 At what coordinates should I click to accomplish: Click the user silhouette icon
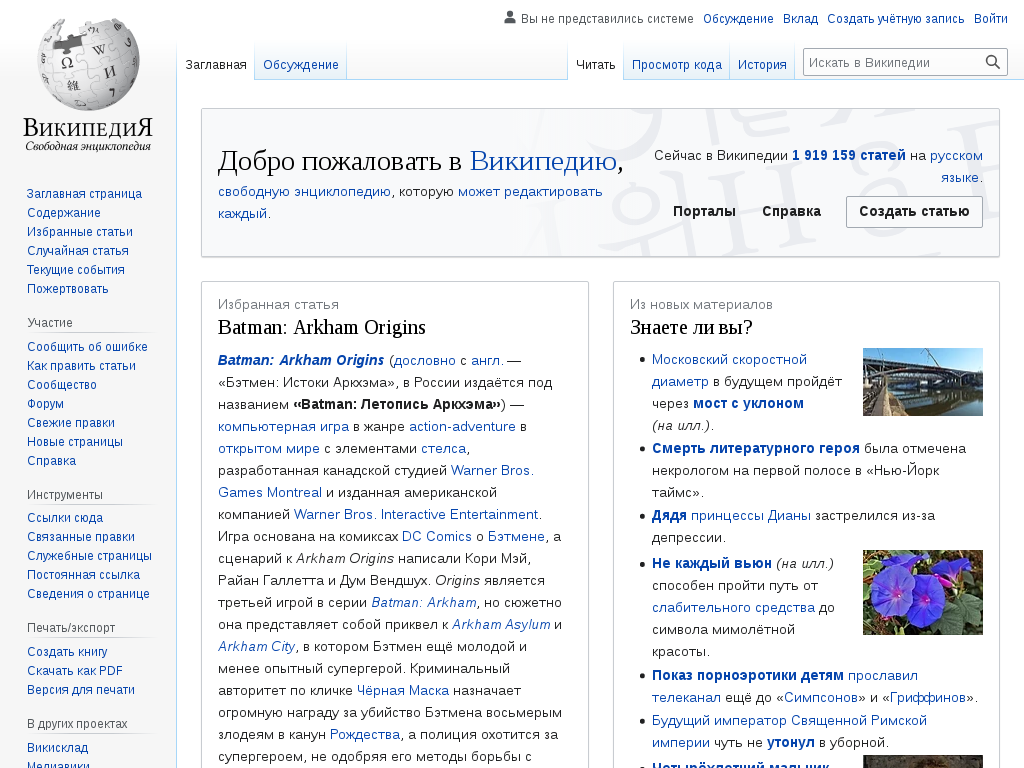509,18
